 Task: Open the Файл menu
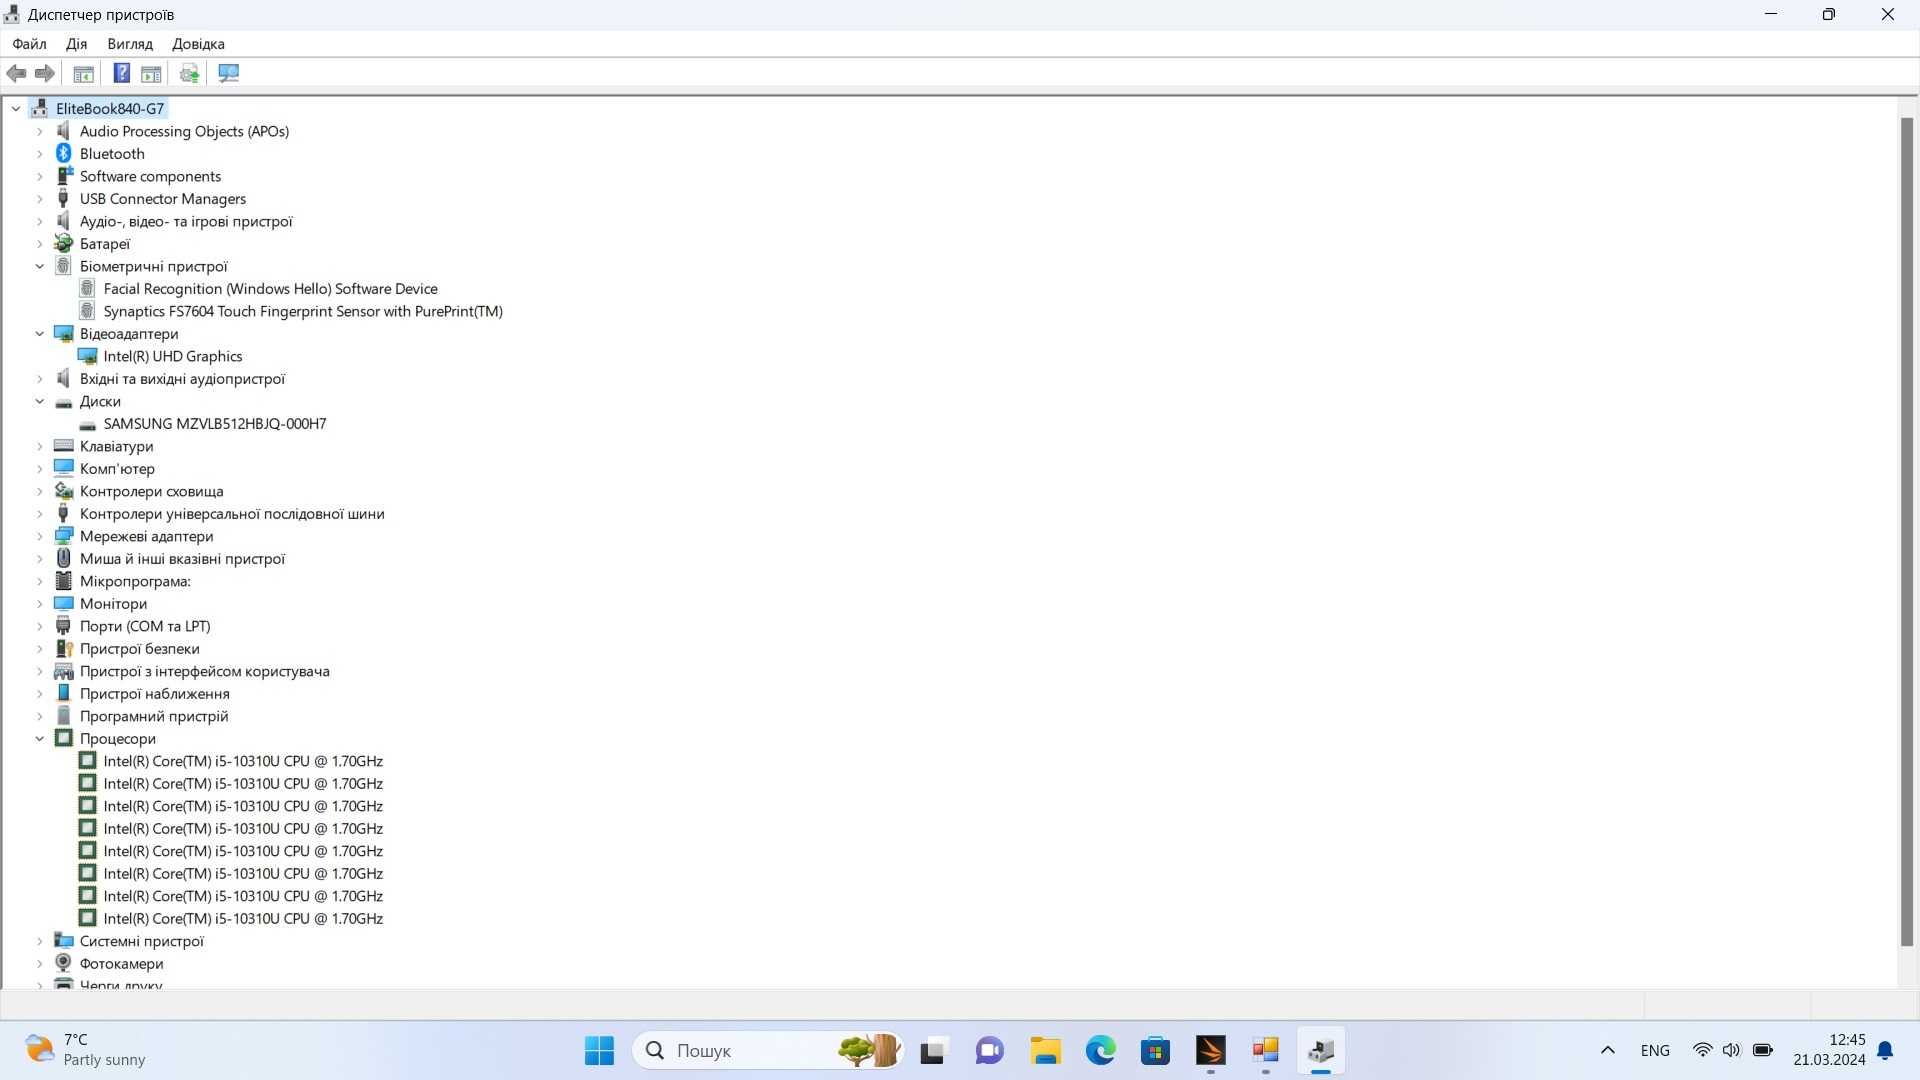(x=29, y=44)
